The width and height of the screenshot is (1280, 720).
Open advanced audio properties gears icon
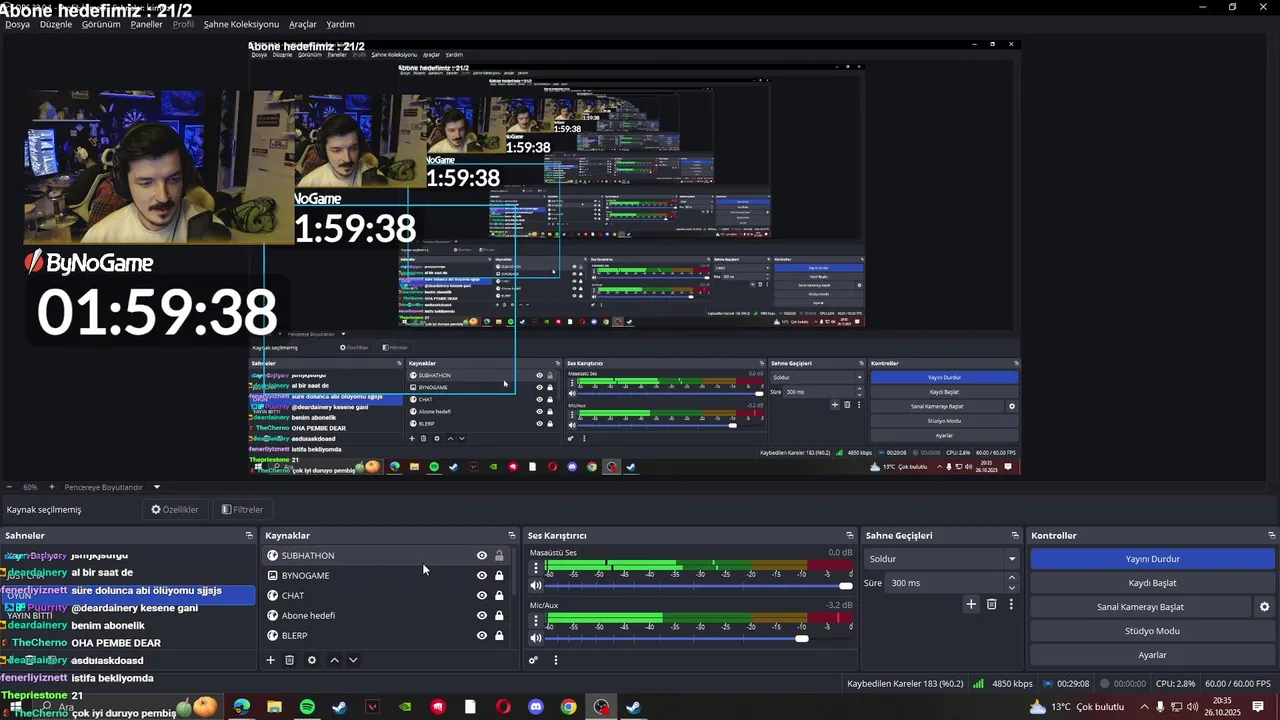[534, 660]
